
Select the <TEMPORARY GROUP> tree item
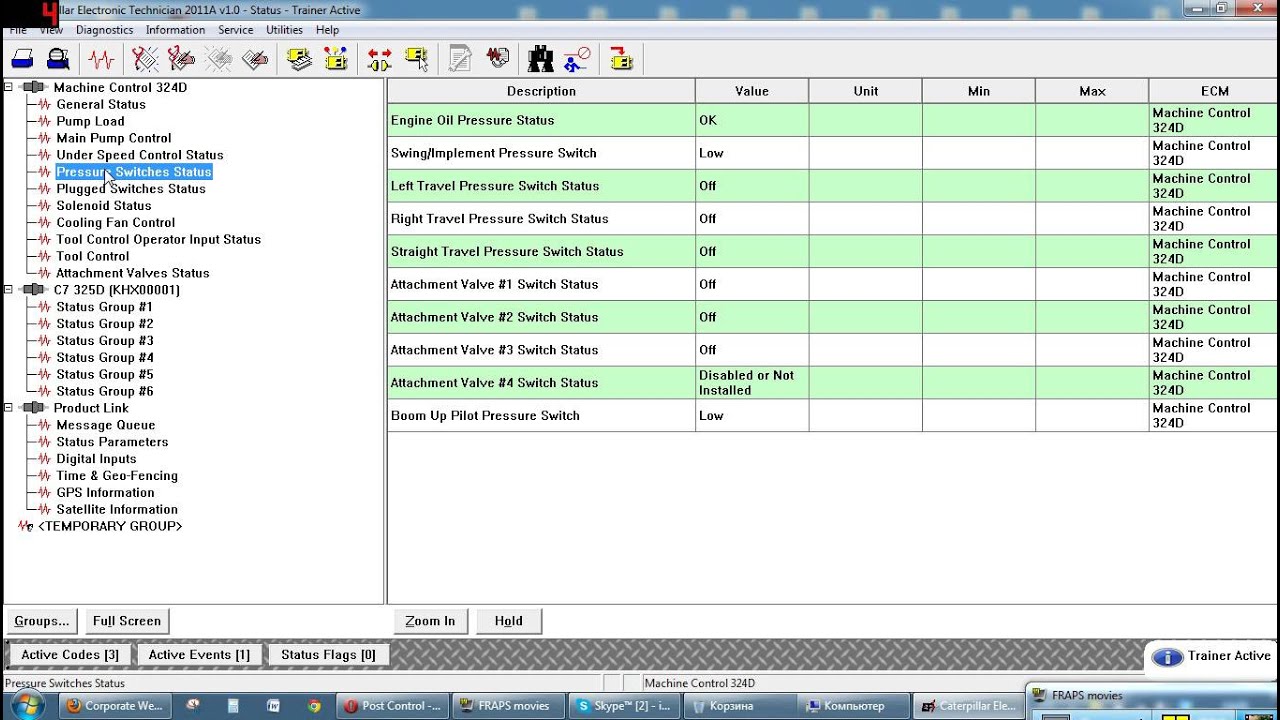point(110,526)
